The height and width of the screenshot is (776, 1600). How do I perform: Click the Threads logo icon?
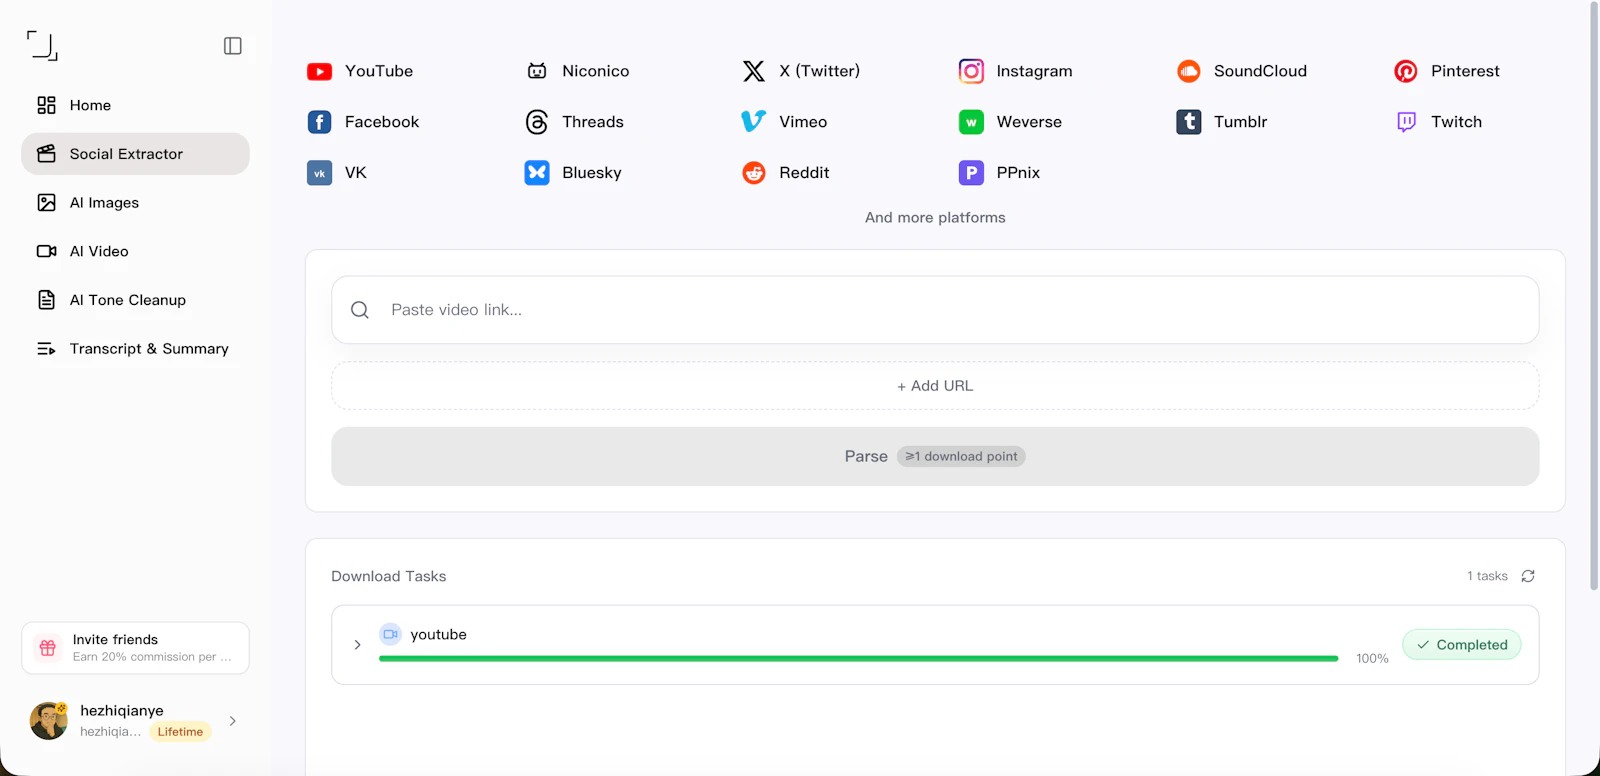point(537,122)
